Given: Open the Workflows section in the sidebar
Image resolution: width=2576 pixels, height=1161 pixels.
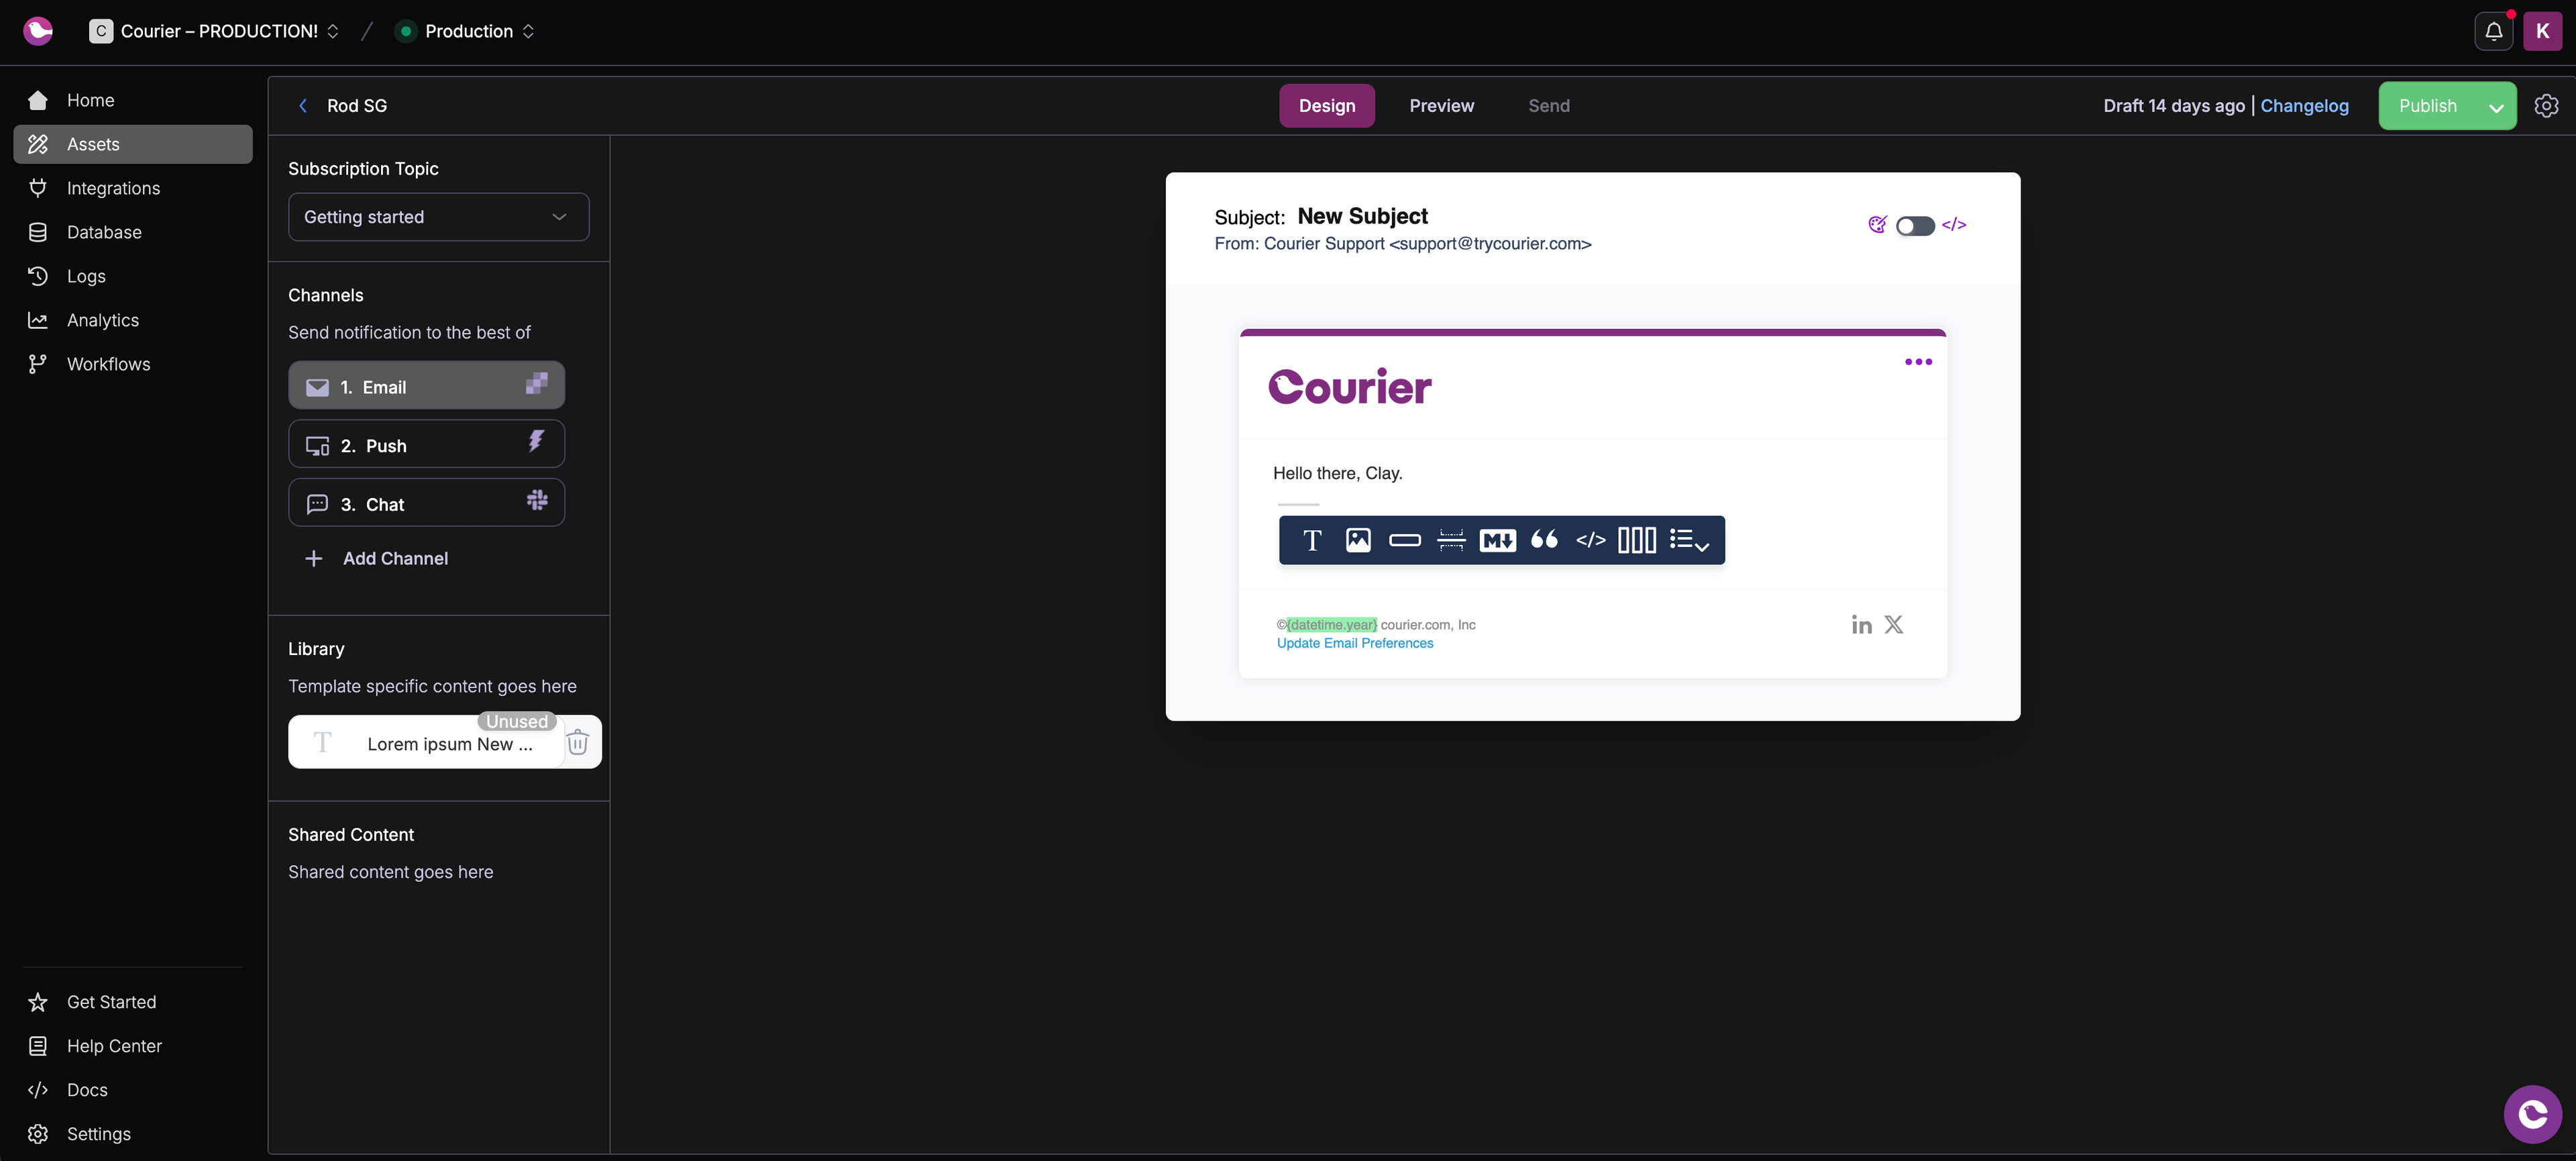Looking at the screenshot, I should click(x=108, y=363).
